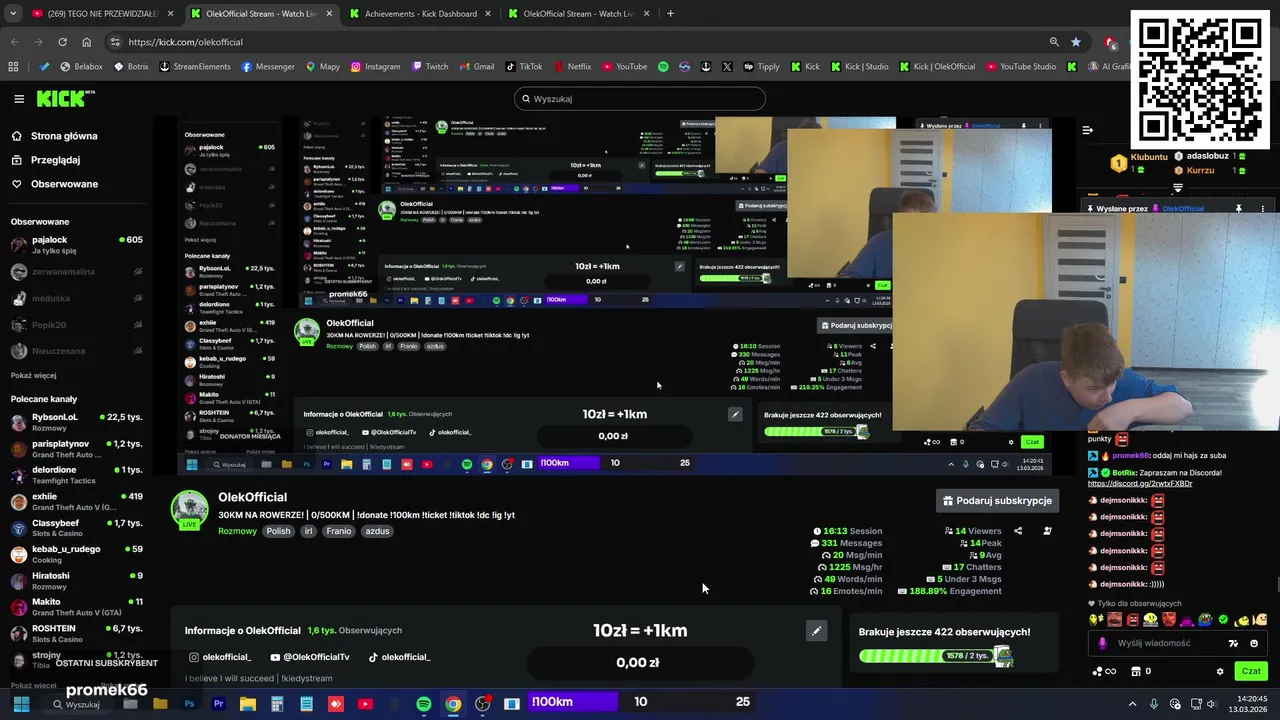The width and height of the screenshot is (1280, 720).
Task: Open Spotify from the taskbar
Action: click(x=424, y=704)
